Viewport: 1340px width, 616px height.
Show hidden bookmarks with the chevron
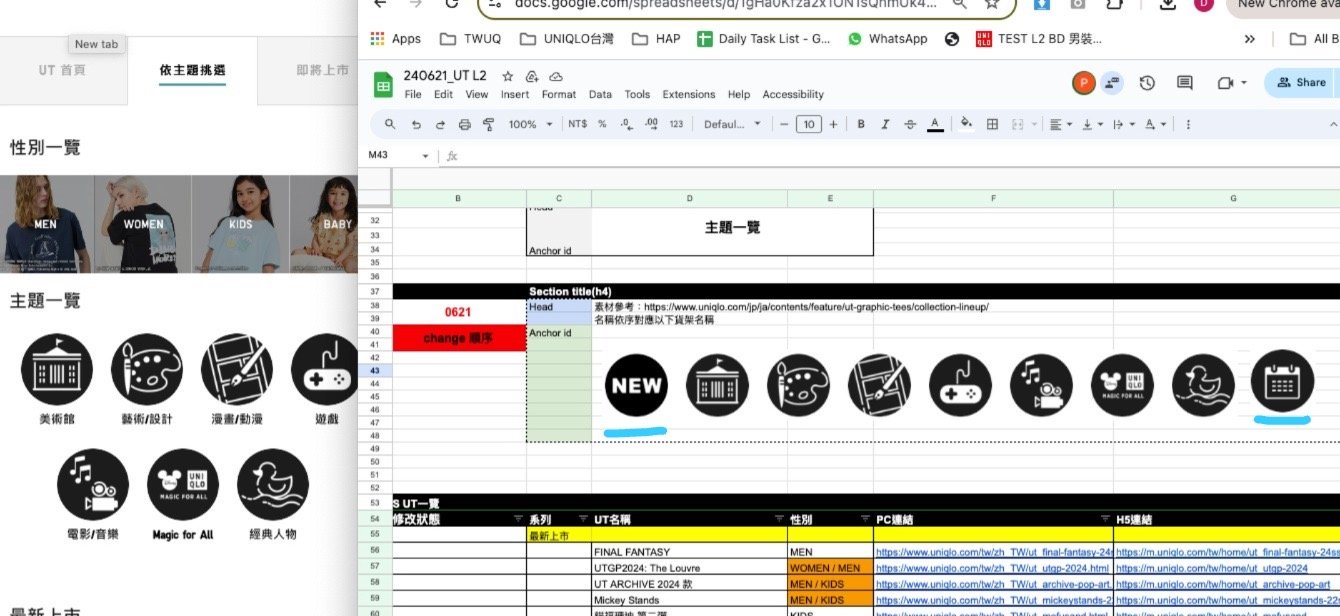click(1249, 39)
